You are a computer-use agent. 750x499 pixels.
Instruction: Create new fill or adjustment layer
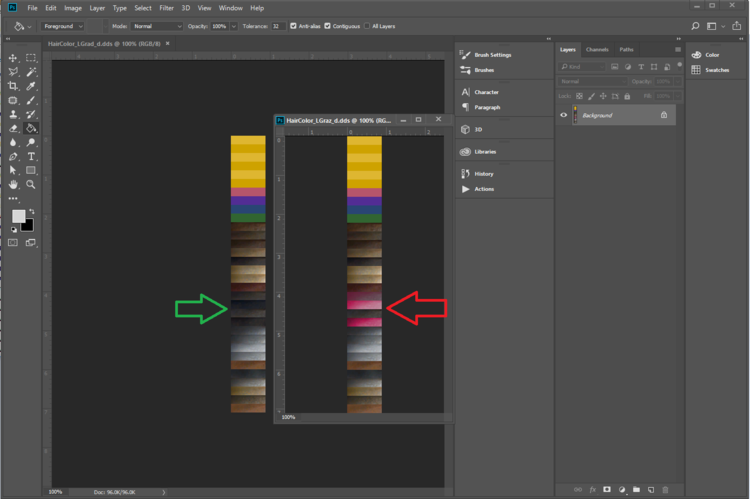(622, 489)
